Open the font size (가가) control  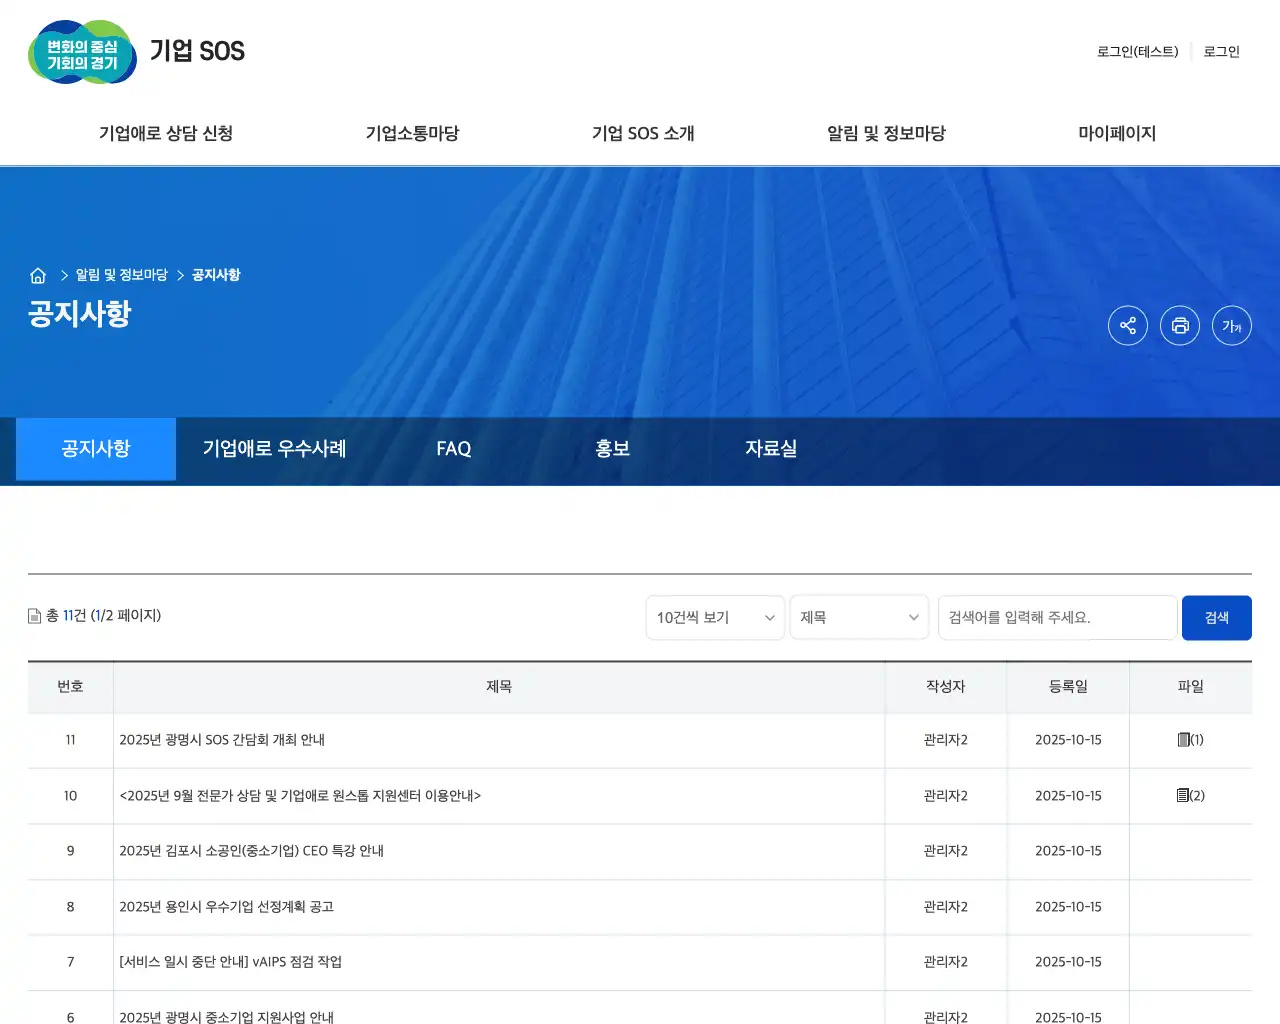coord(1231,325)
